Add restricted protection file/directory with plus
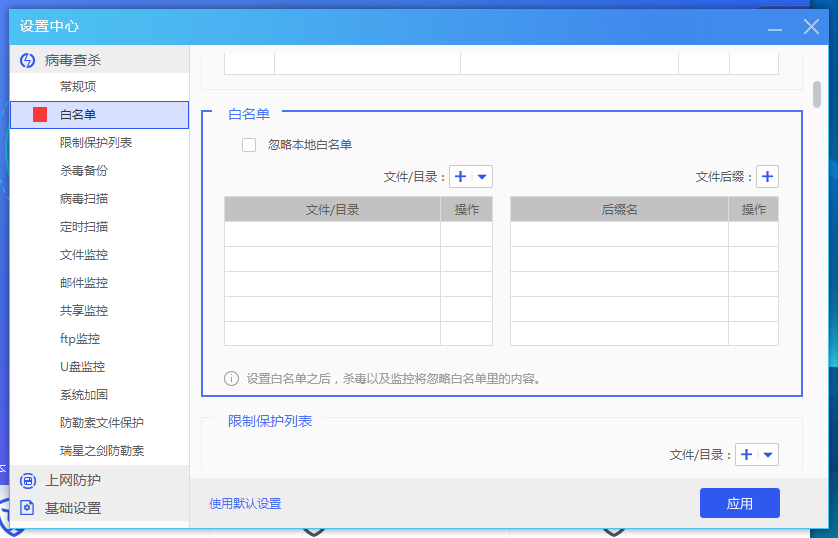This screenshot has height=538, width=838. pyautogui.click(x=747, y=455)
